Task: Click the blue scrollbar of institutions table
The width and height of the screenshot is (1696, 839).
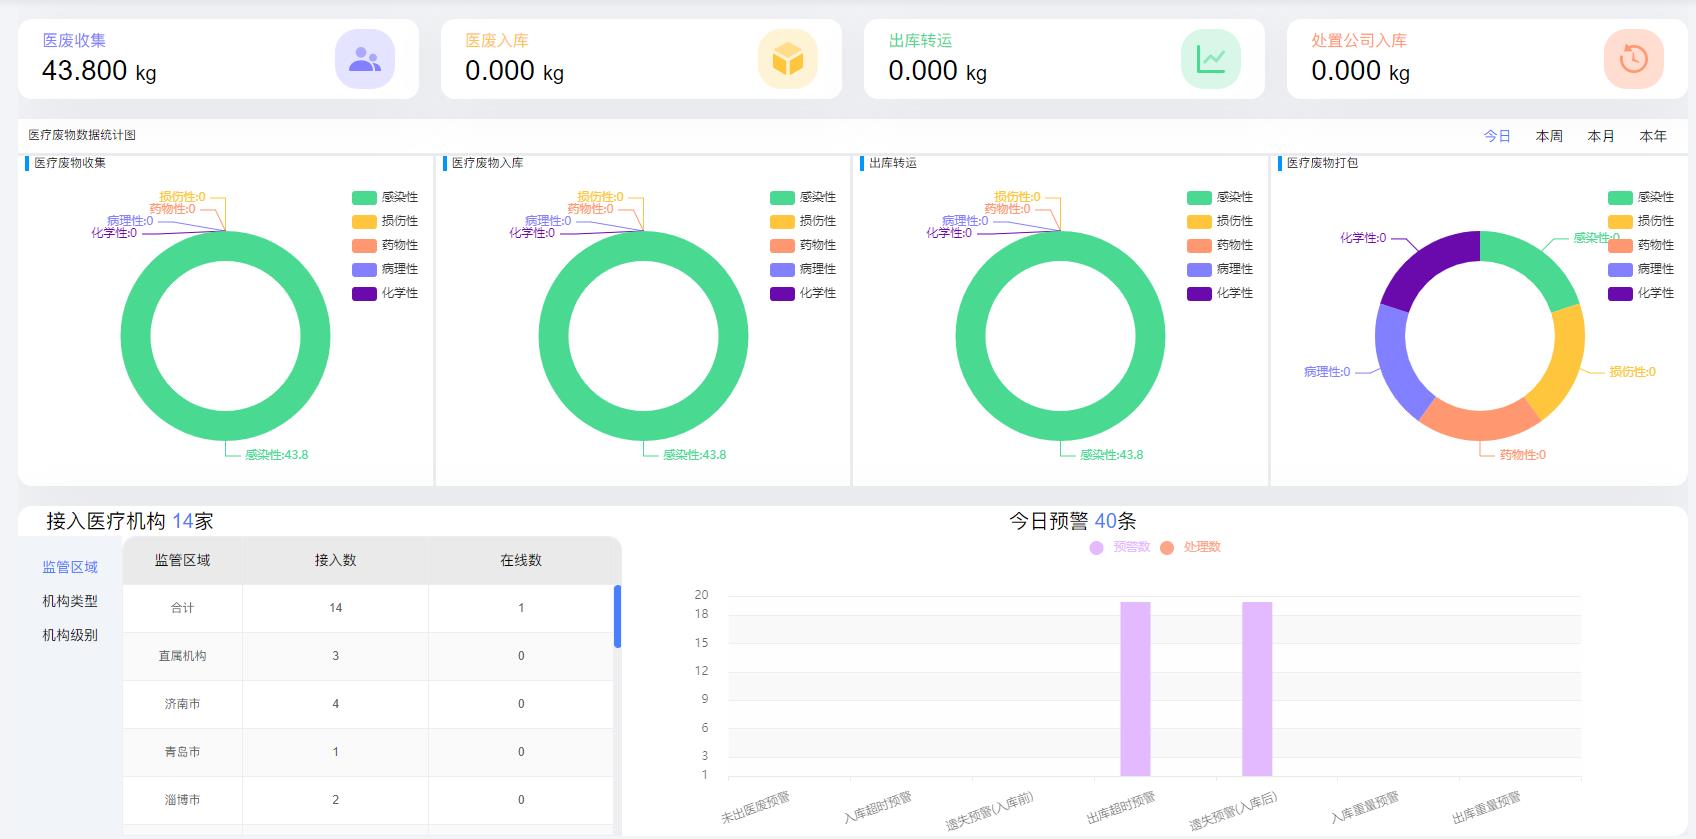Action: point(617,616)
